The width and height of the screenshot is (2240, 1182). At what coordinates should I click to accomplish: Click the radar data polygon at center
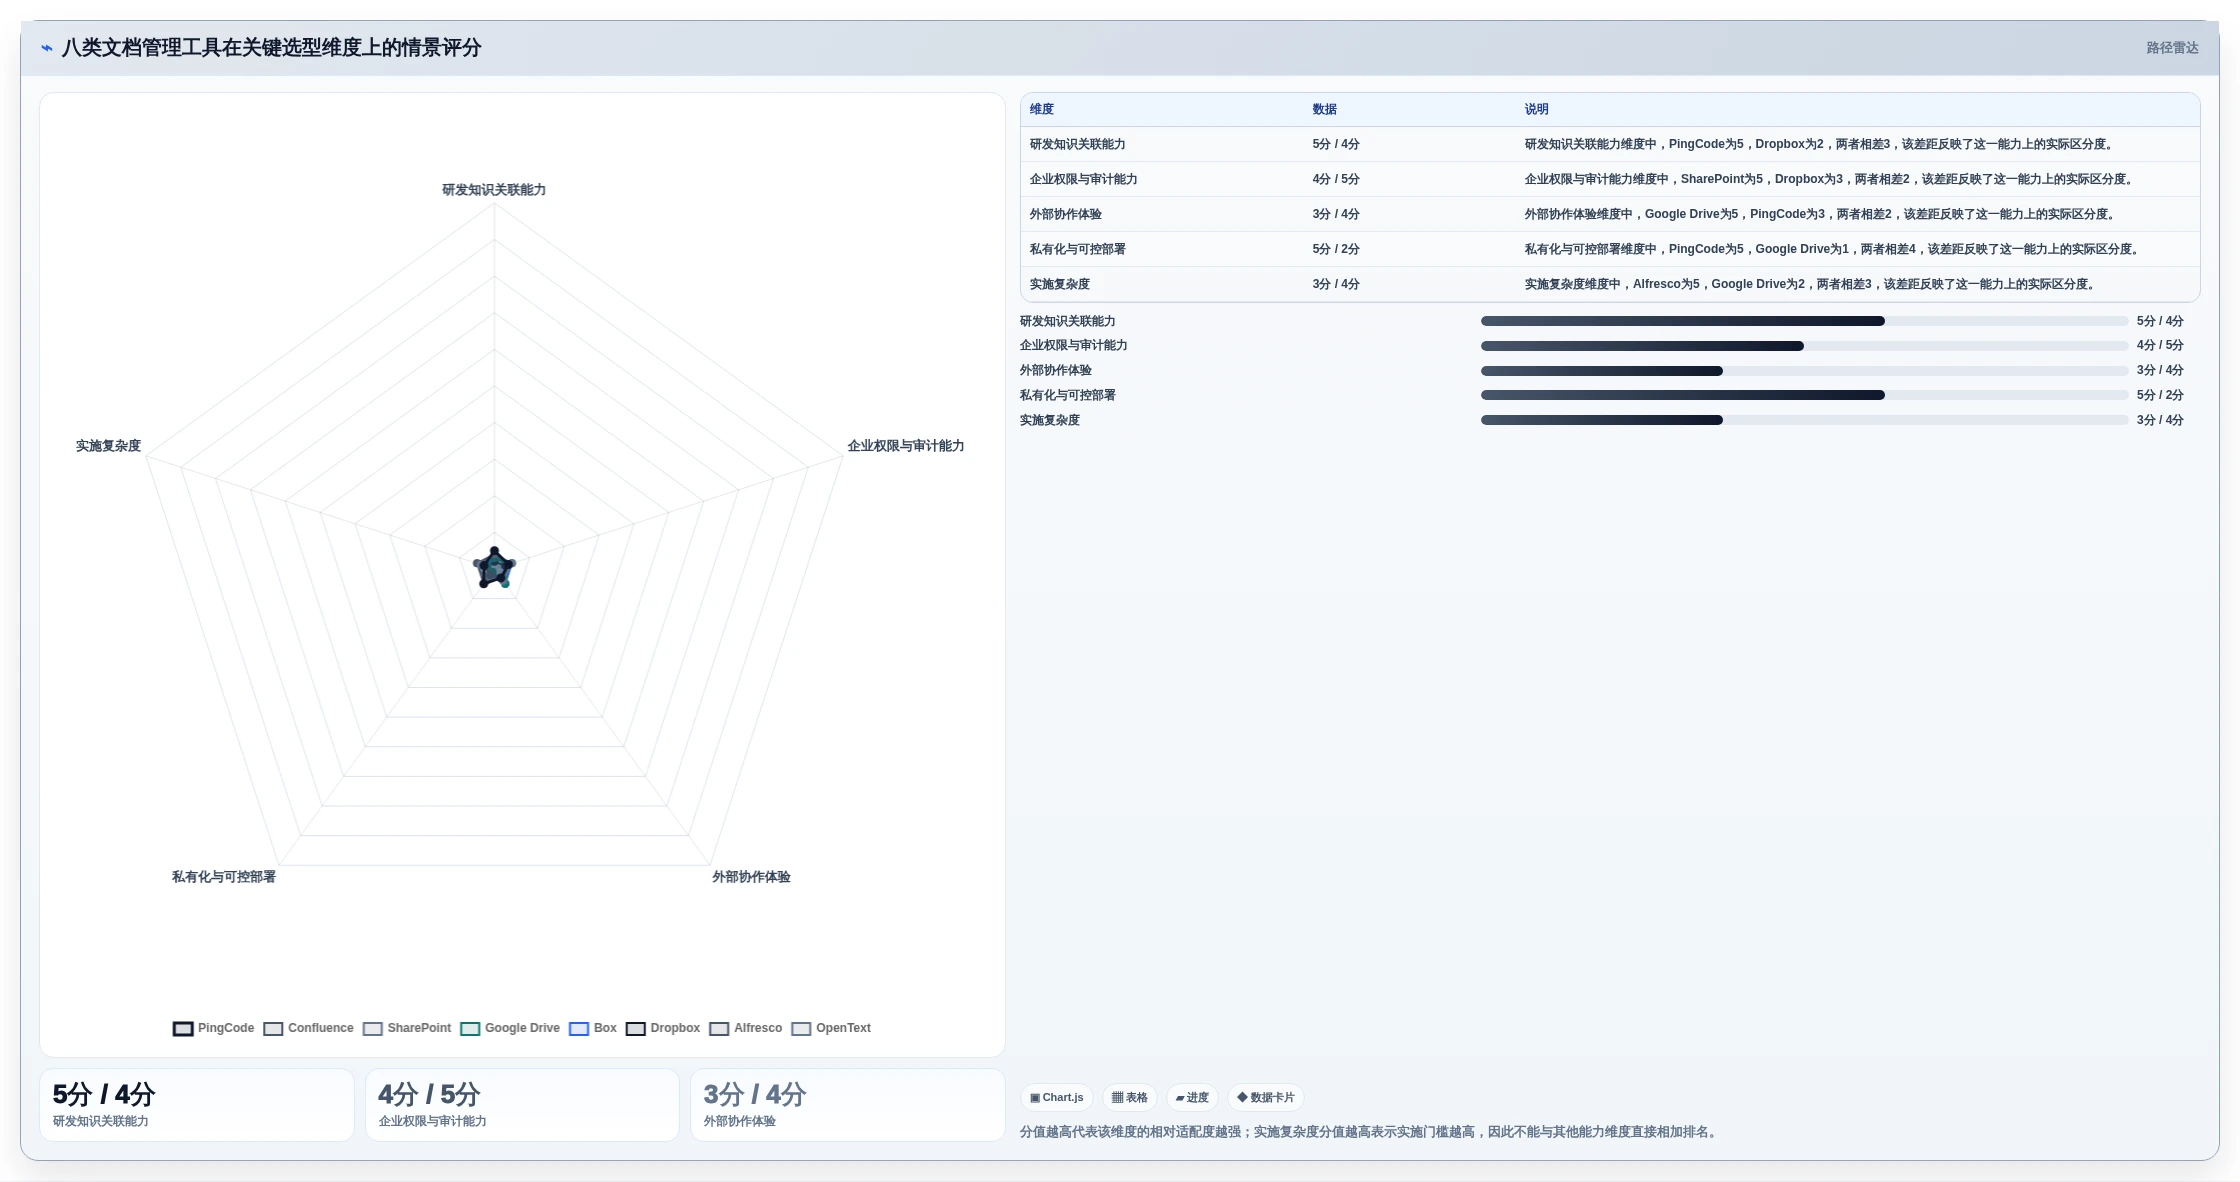494,569
